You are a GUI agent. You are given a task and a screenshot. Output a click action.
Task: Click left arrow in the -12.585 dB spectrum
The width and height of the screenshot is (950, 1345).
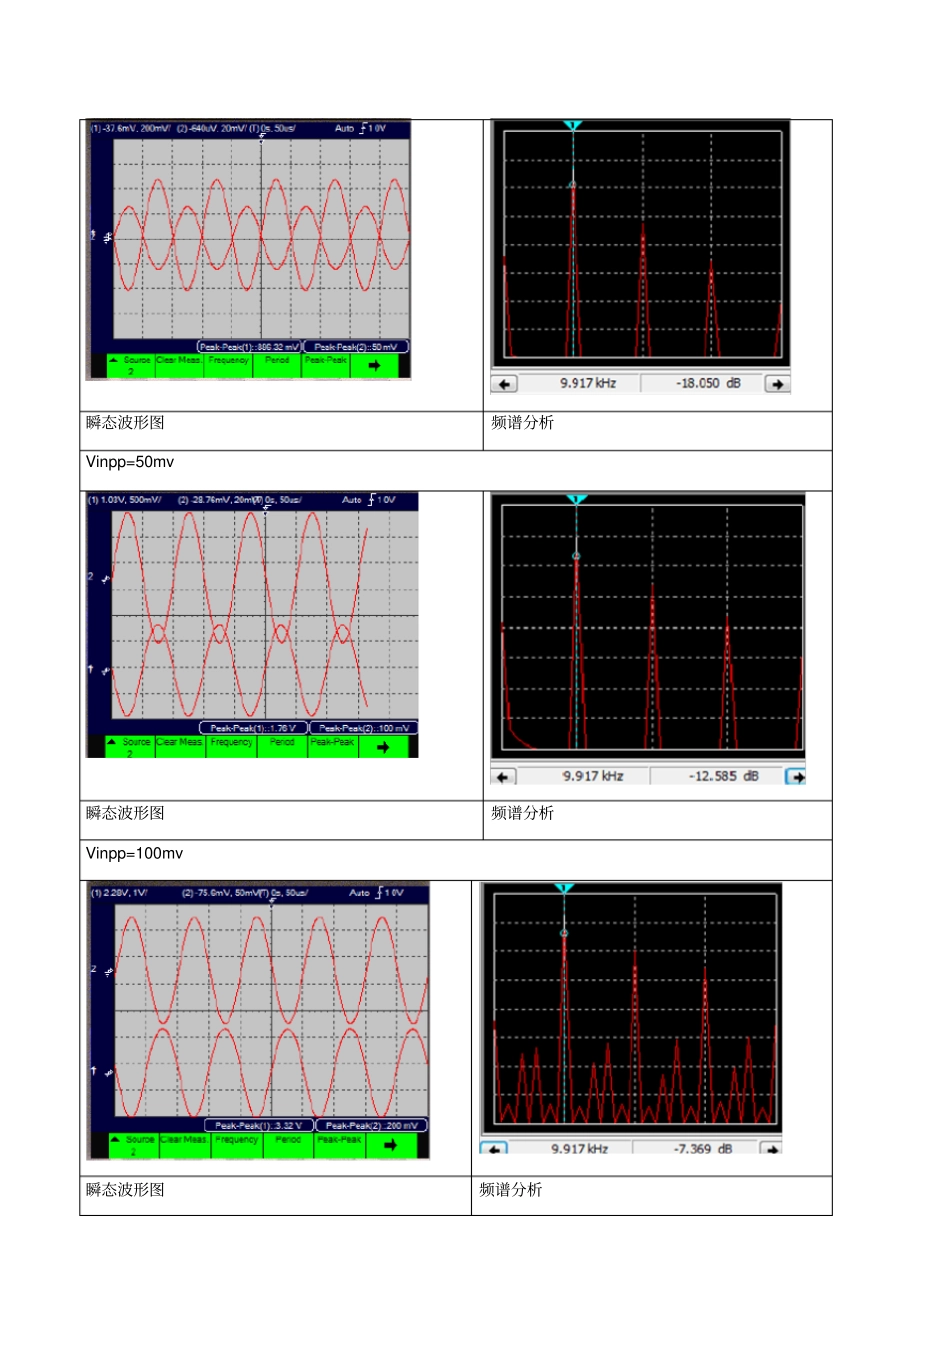(x=503, y=777)
